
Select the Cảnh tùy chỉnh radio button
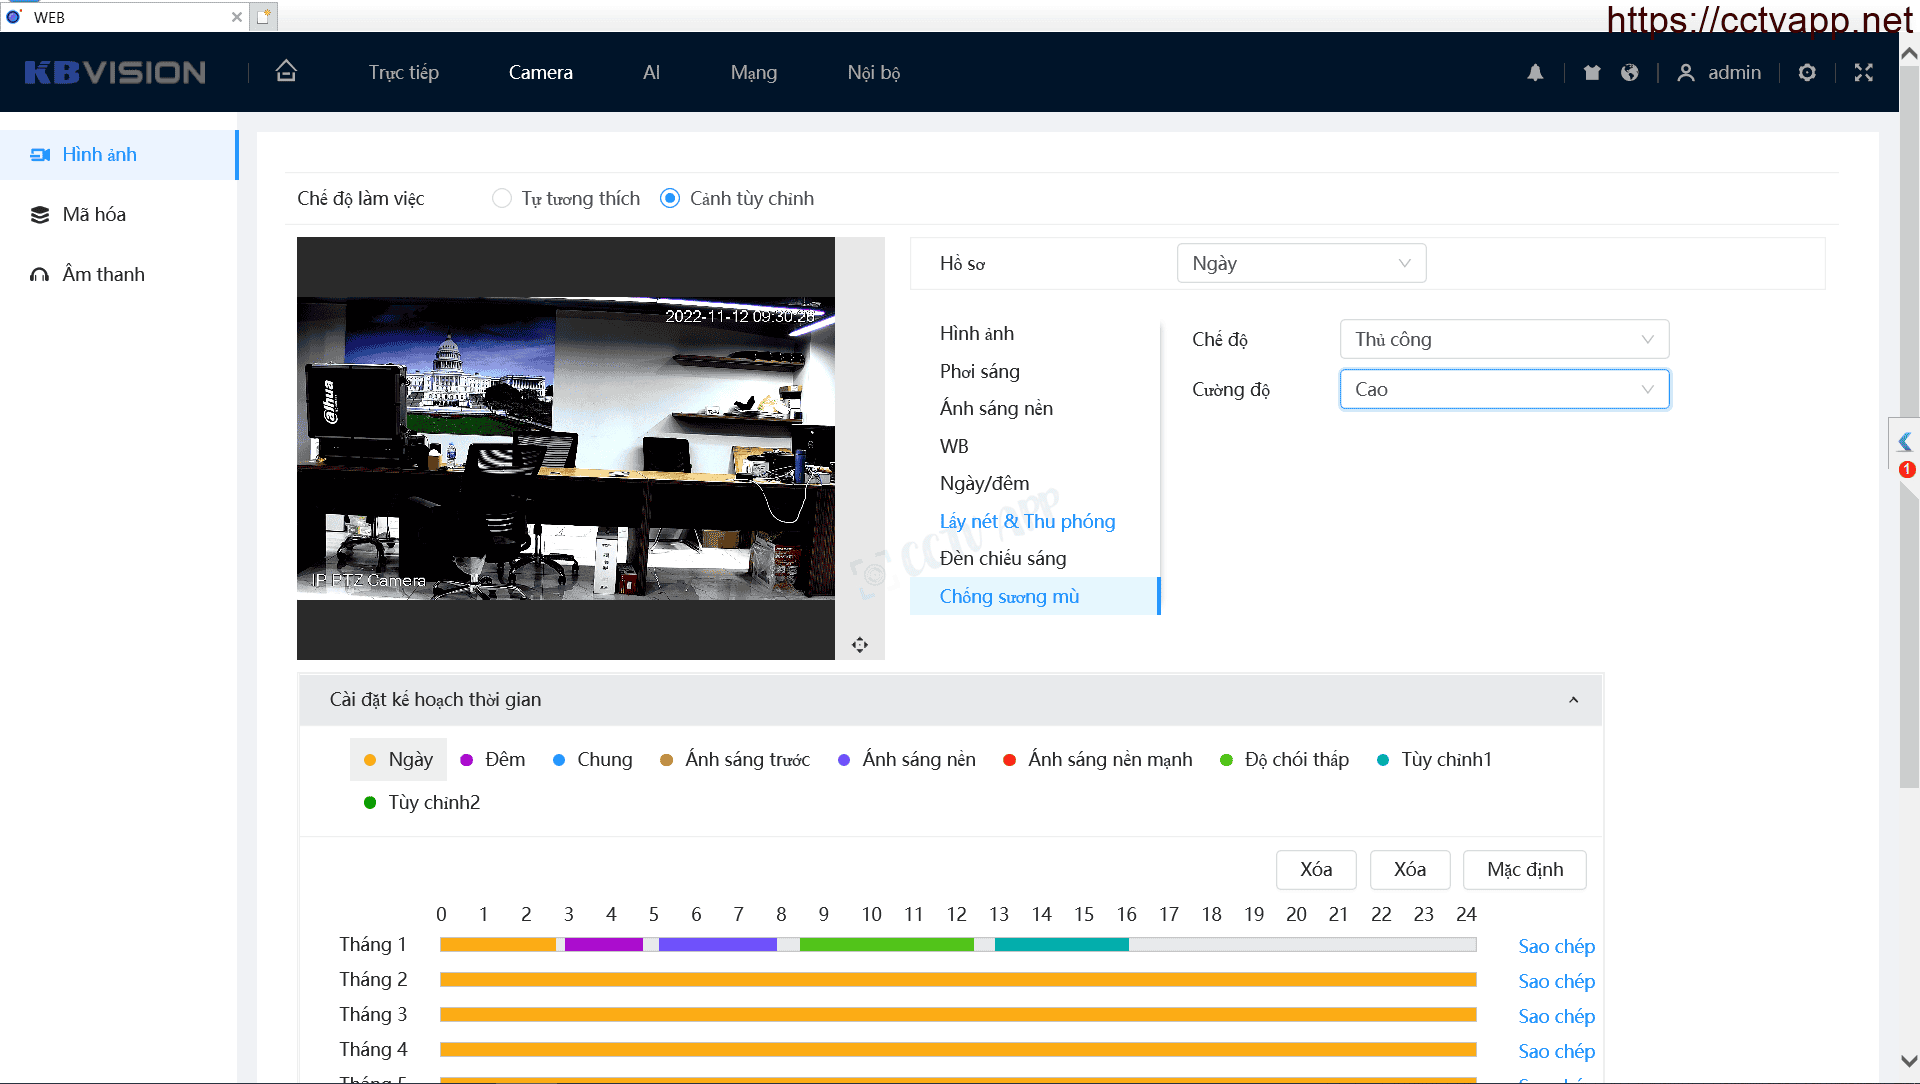point(671,199)
